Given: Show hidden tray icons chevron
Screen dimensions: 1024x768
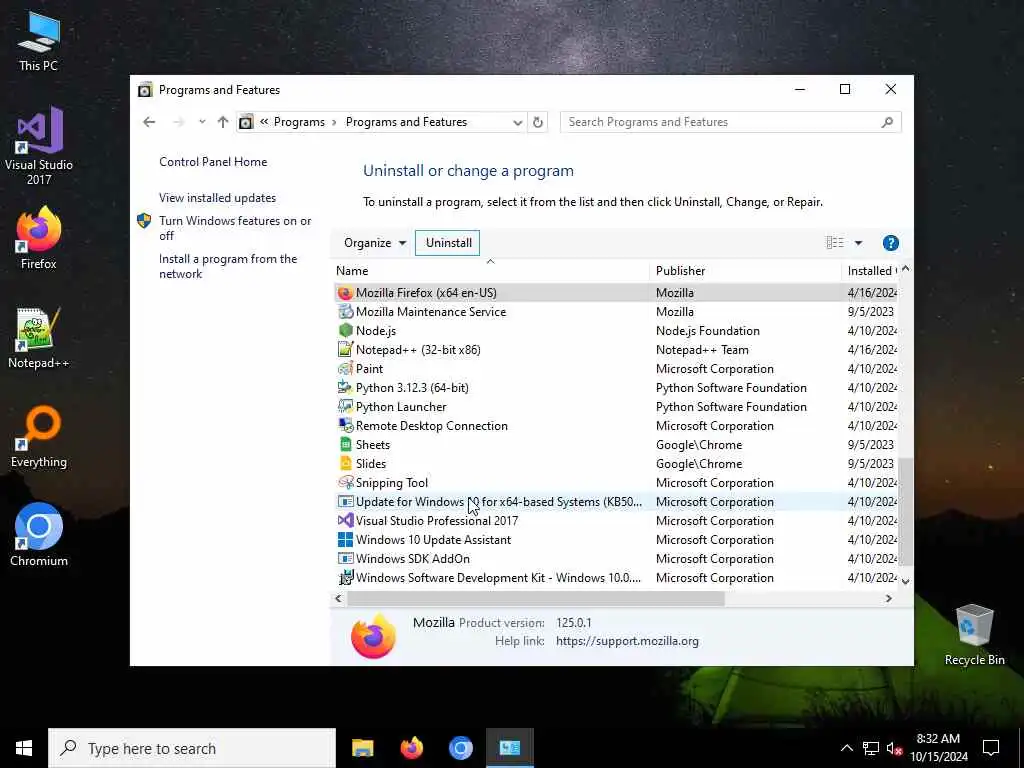Looking at the screenshot, I should 846,748.
